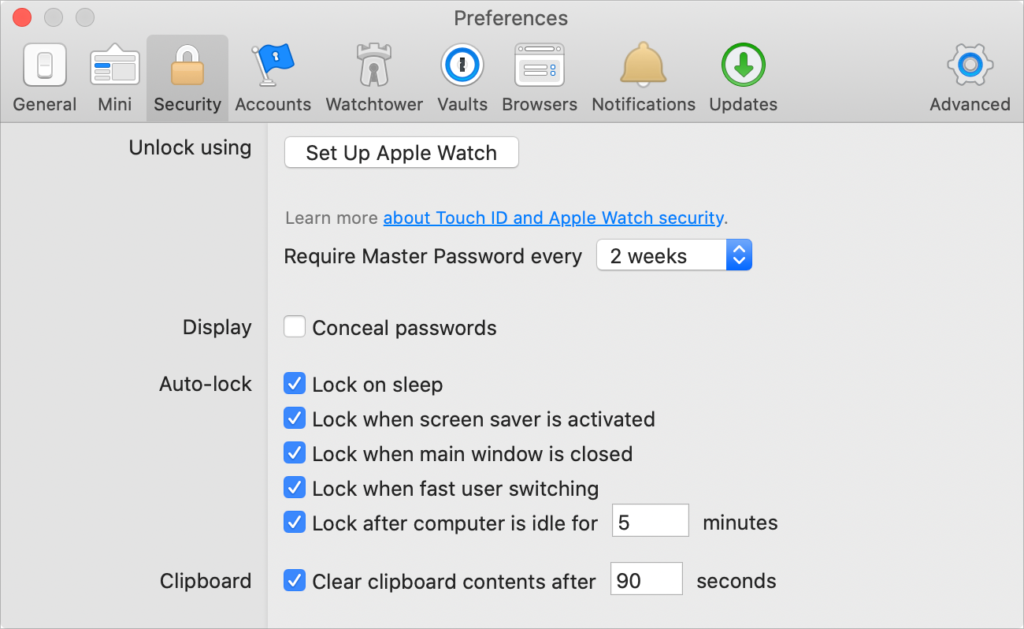Focus the clear clipboard seconds field

pos(646,581)
